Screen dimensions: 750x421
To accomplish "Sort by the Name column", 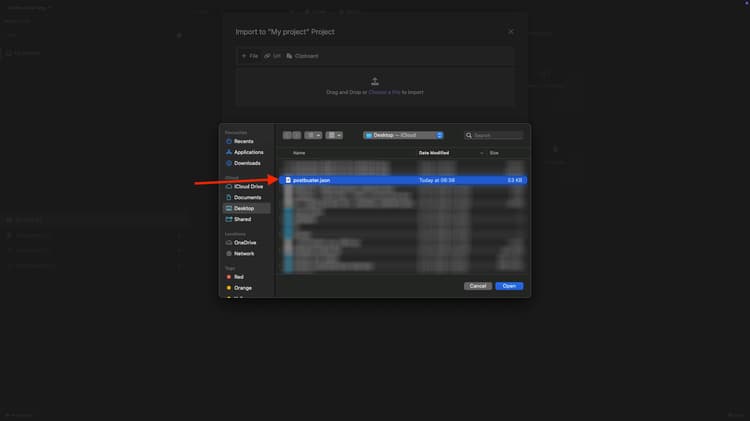I will click(299, 153).
